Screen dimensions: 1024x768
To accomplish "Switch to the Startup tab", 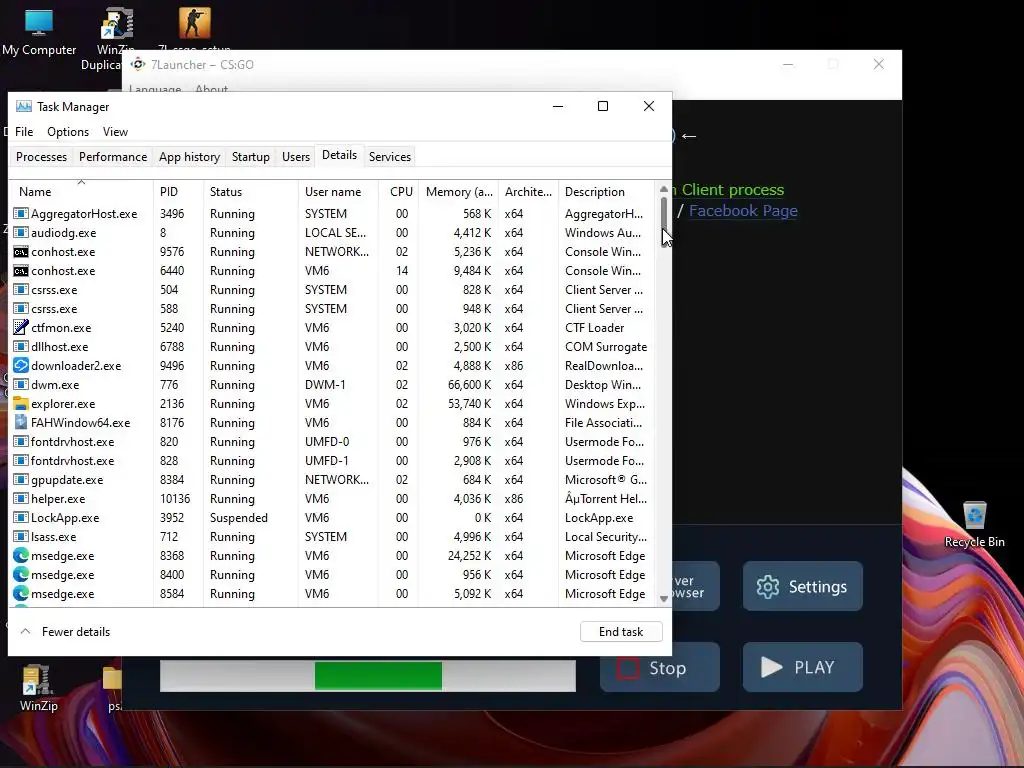I will pos(251,157).
